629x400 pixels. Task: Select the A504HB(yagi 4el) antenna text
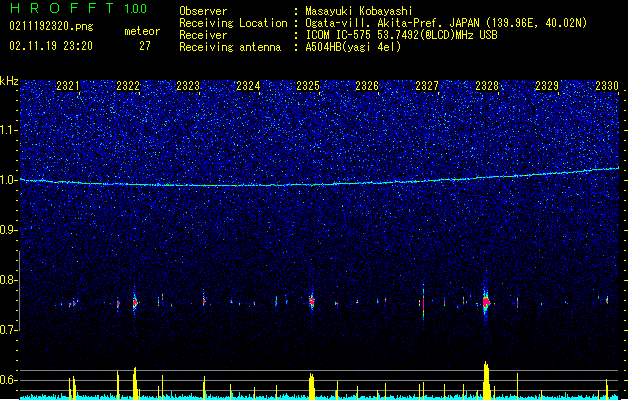pyautogui.click(x=353, y=47)
